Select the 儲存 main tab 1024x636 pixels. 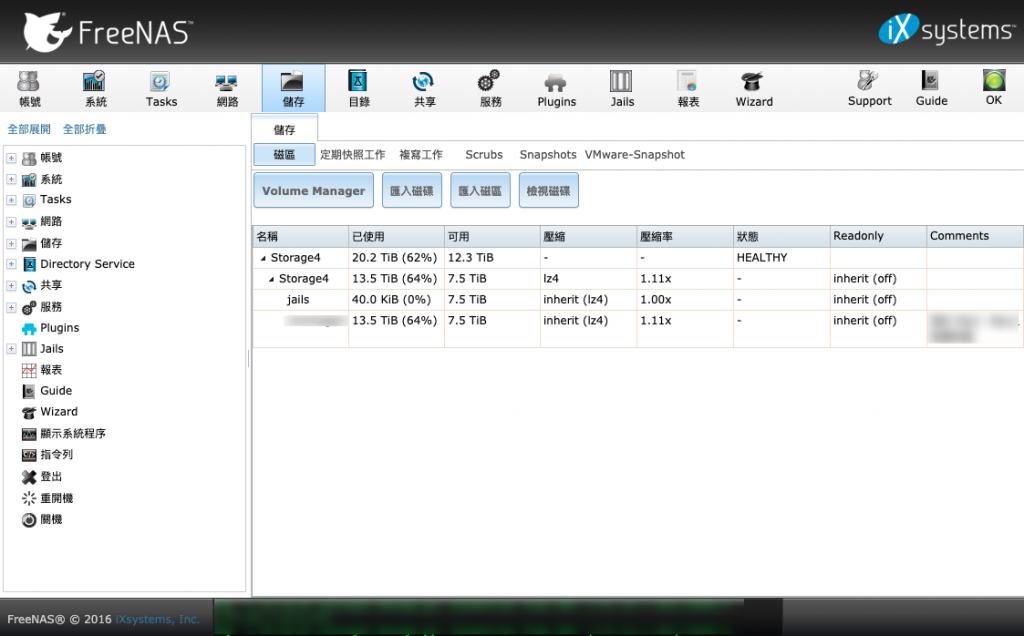(x=284, y=129)
